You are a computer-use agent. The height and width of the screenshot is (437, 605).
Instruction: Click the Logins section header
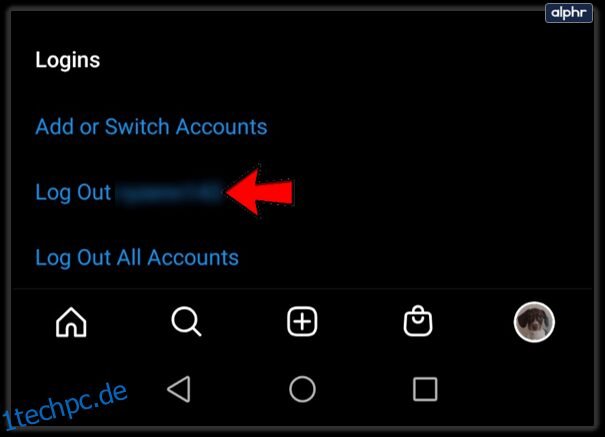[68, 60]
